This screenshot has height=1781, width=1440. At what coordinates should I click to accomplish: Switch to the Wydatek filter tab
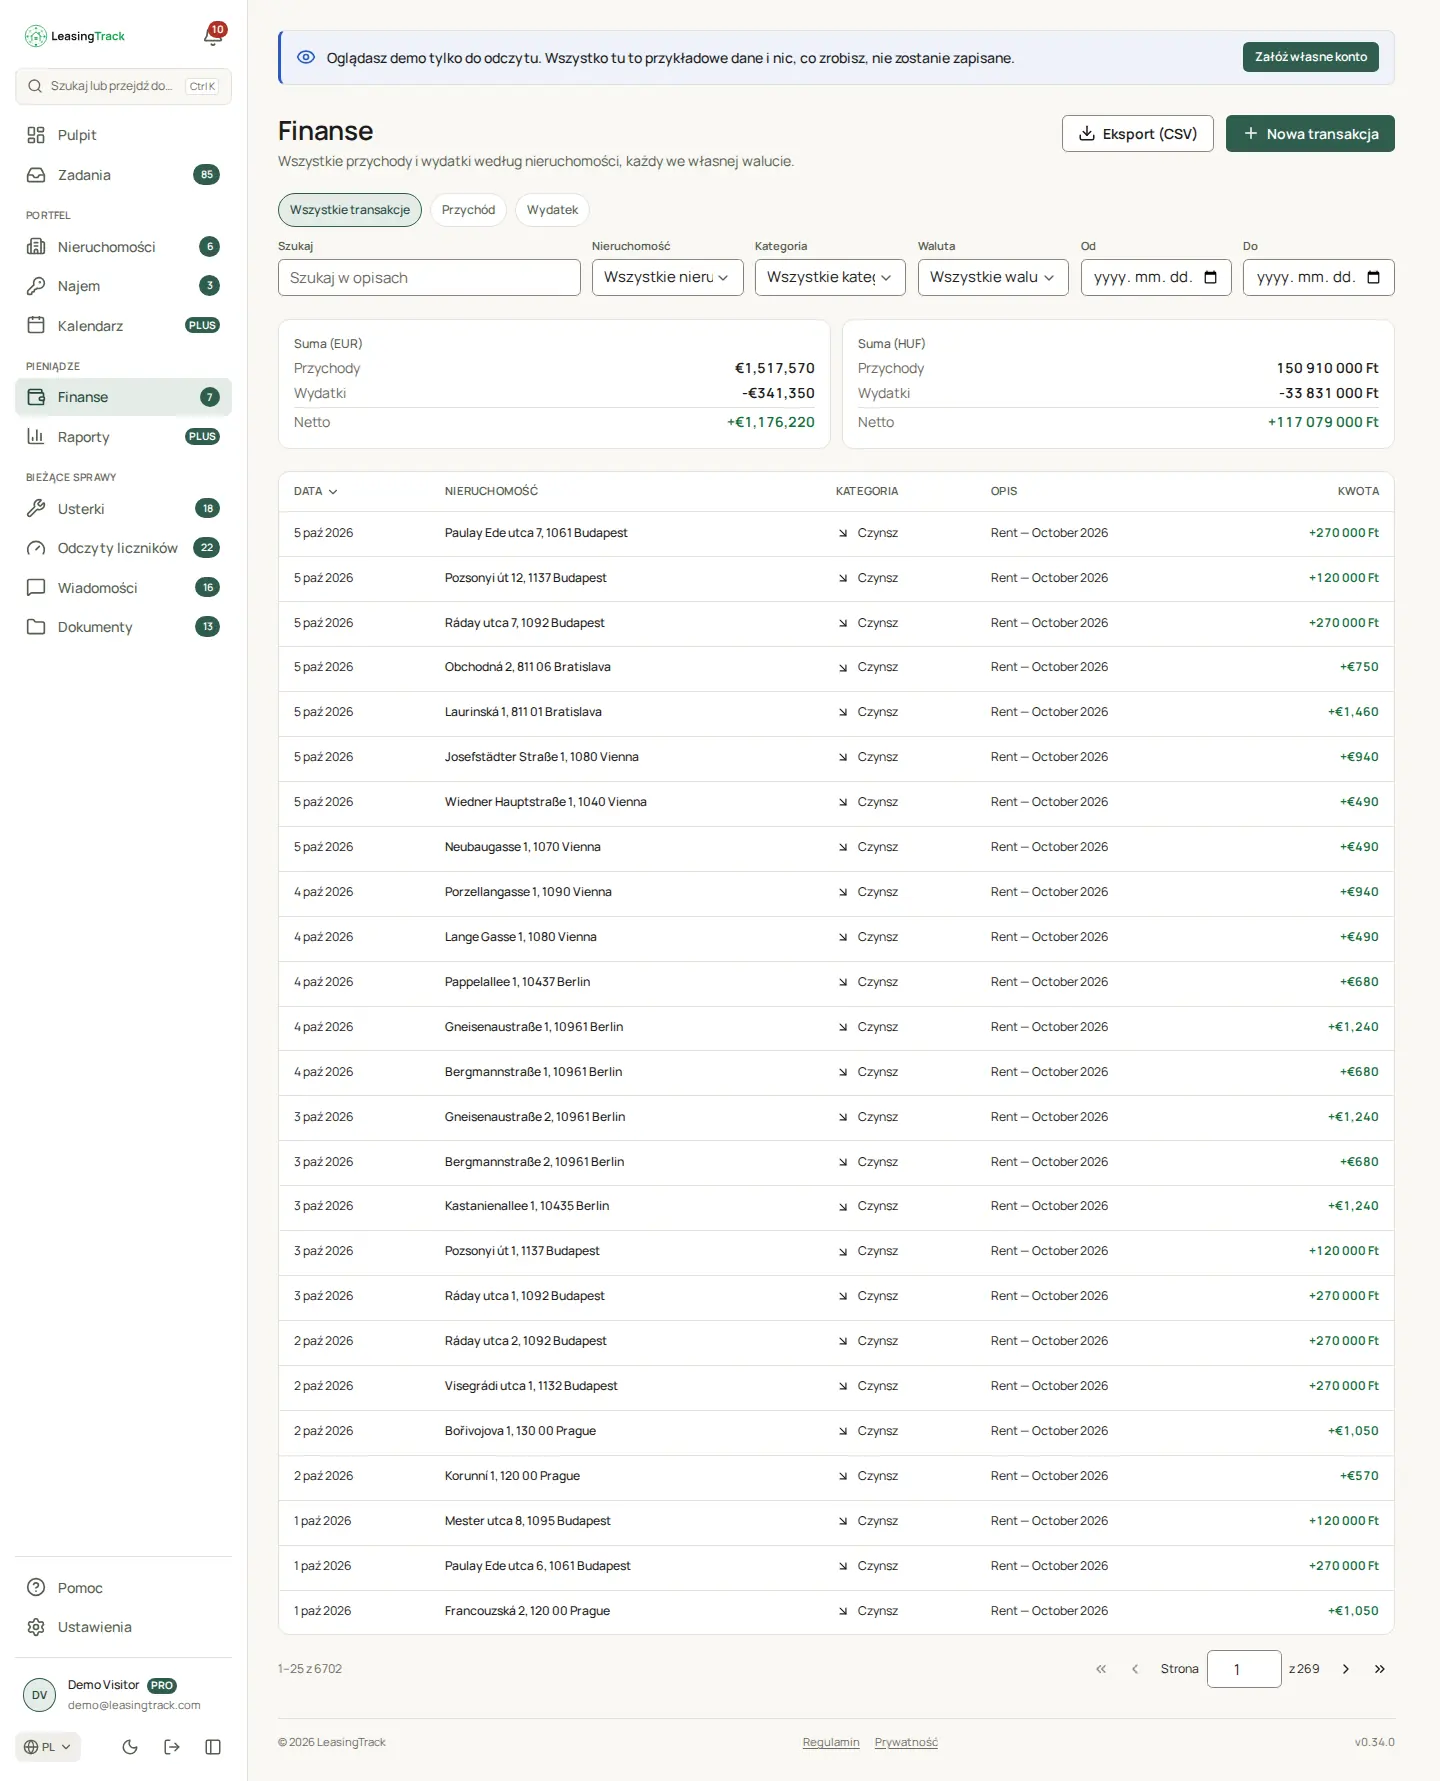click(x=553, y=210)
